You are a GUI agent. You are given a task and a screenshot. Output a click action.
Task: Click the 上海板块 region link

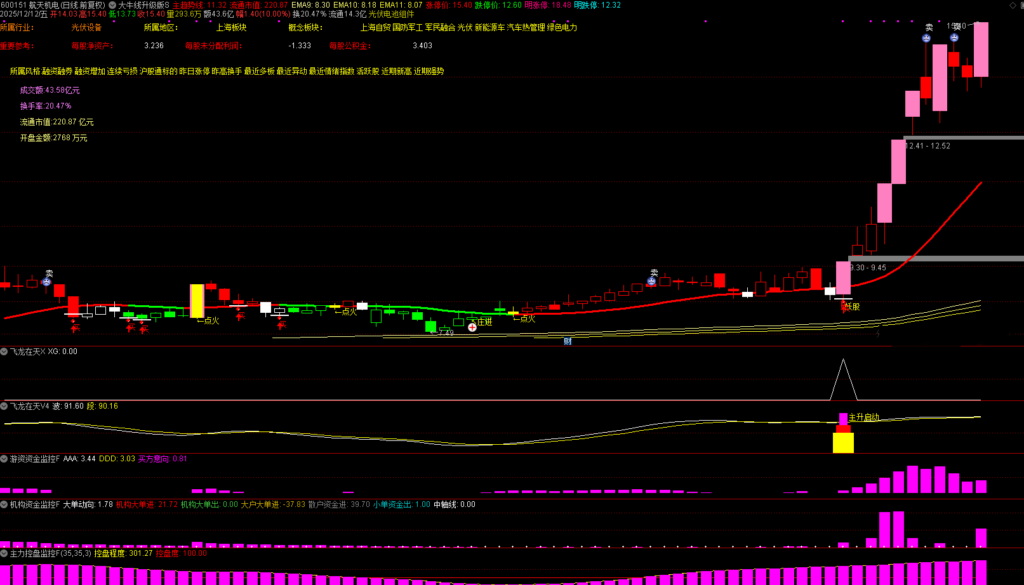pos(230,28)
